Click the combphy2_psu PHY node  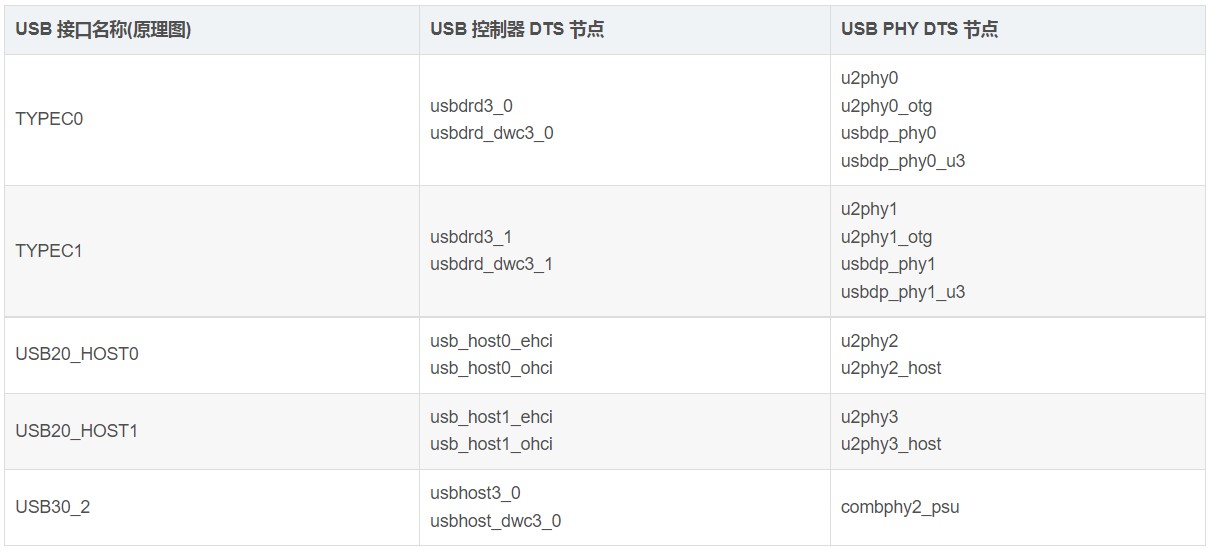[x=900, y=507]
